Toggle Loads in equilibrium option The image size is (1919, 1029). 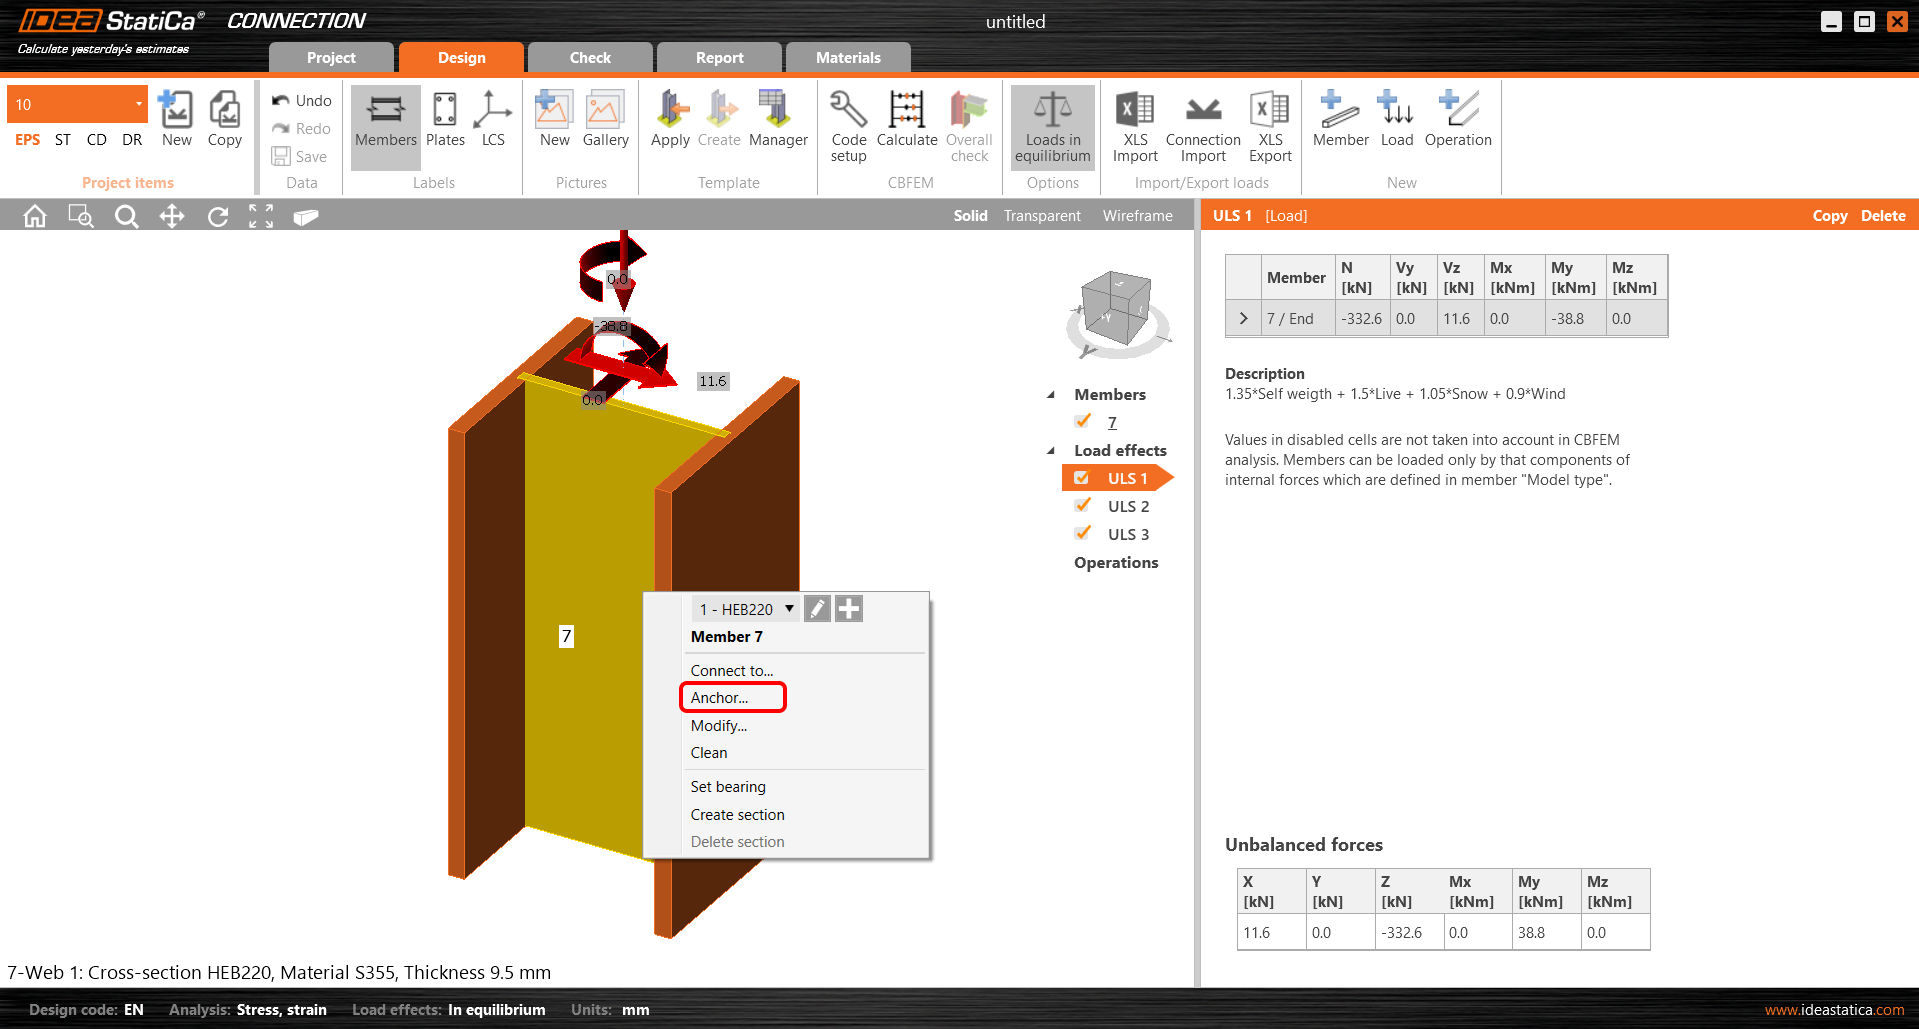coord(1052,126)
